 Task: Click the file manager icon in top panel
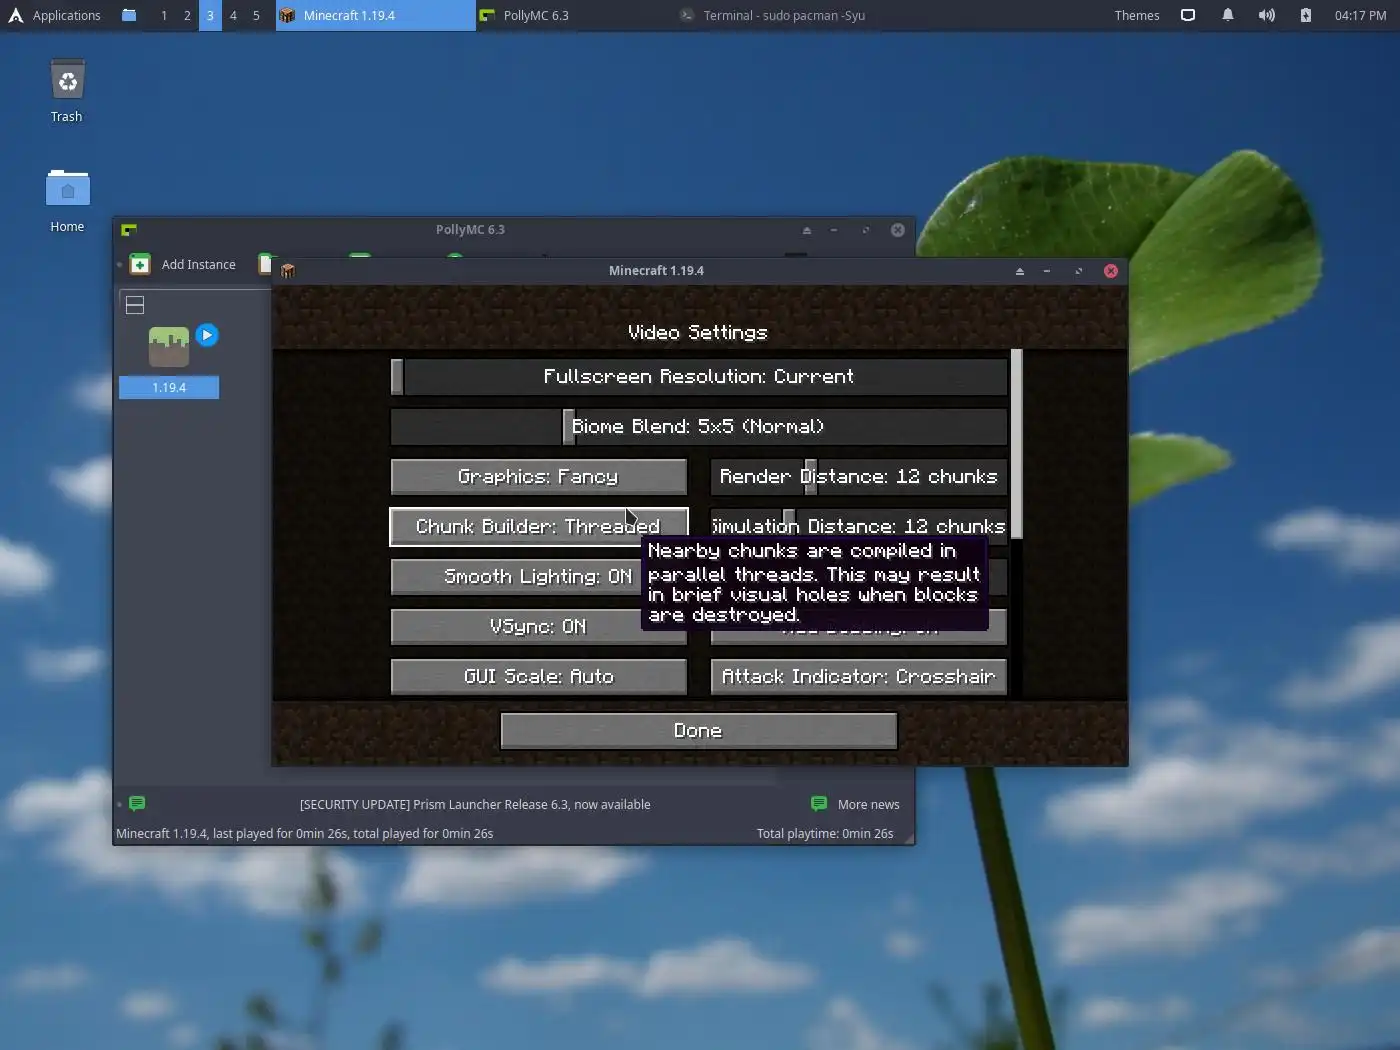click(x=129, y=15)
